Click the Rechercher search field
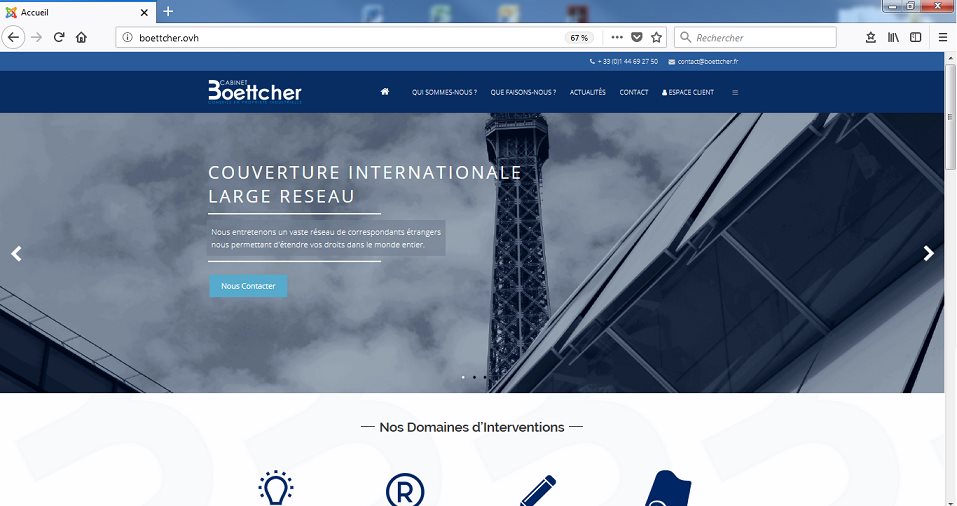This screenshot has width=957, height=506. [x=756, y=37]
